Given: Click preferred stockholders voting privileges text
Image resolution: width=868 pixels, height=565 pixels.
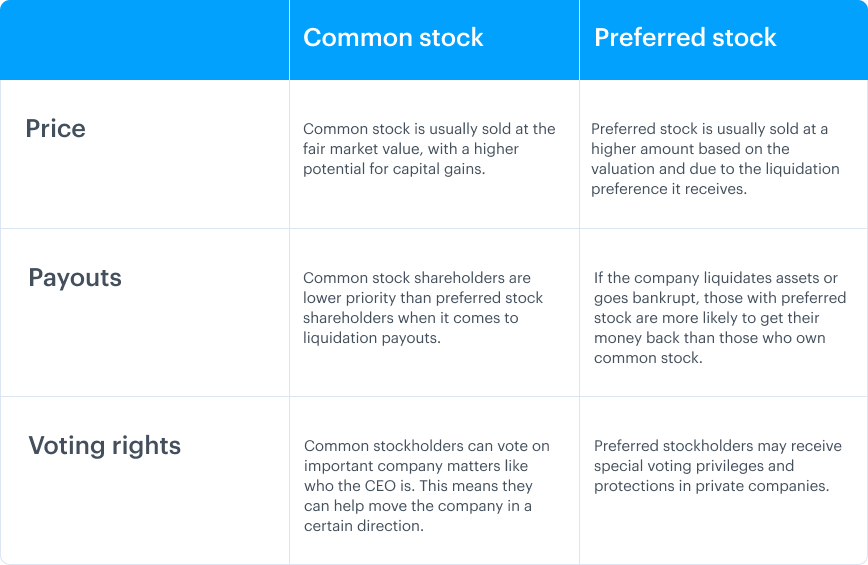Looking at the screenshot, I should [717, 466].
